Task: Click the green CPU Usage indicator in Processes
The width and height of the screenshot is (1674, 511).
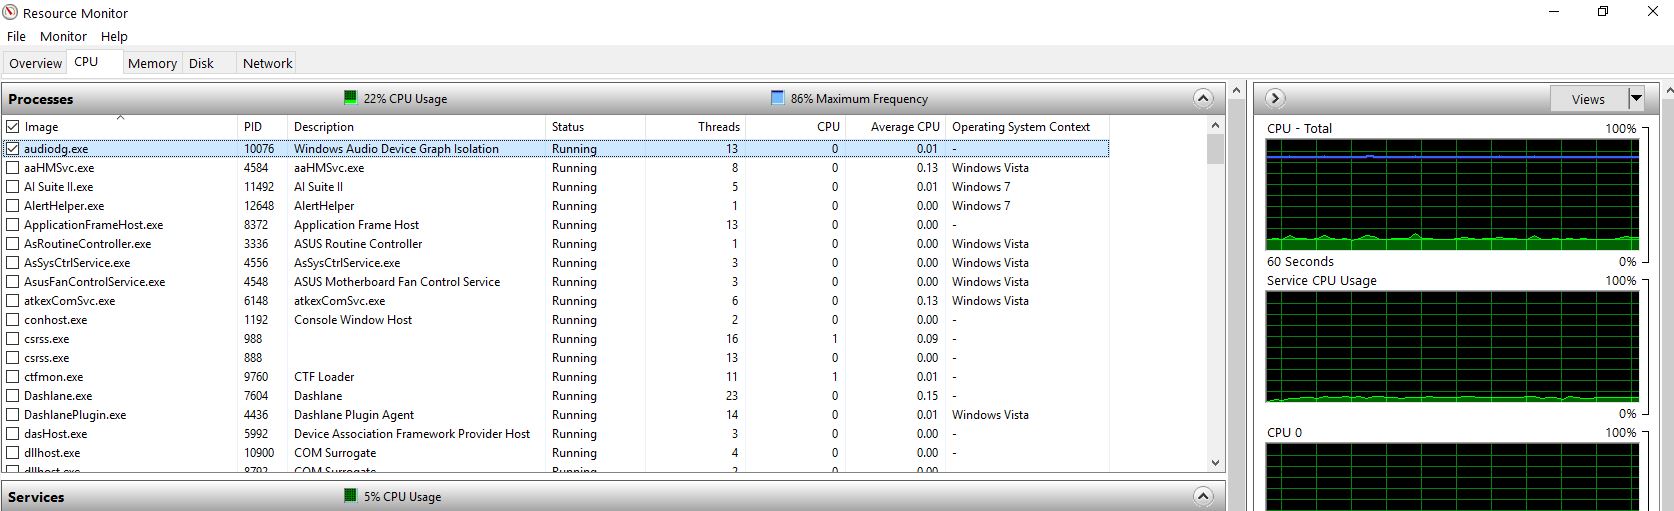Action: click(x=350, y=98)
